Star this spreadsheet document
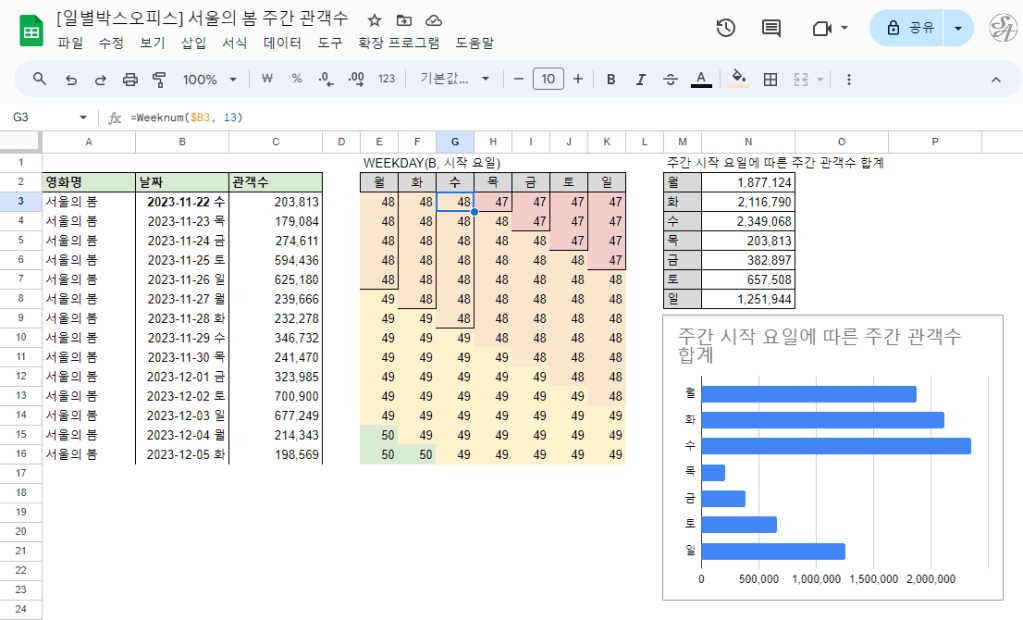The image size is (1023, 620). 374,20
